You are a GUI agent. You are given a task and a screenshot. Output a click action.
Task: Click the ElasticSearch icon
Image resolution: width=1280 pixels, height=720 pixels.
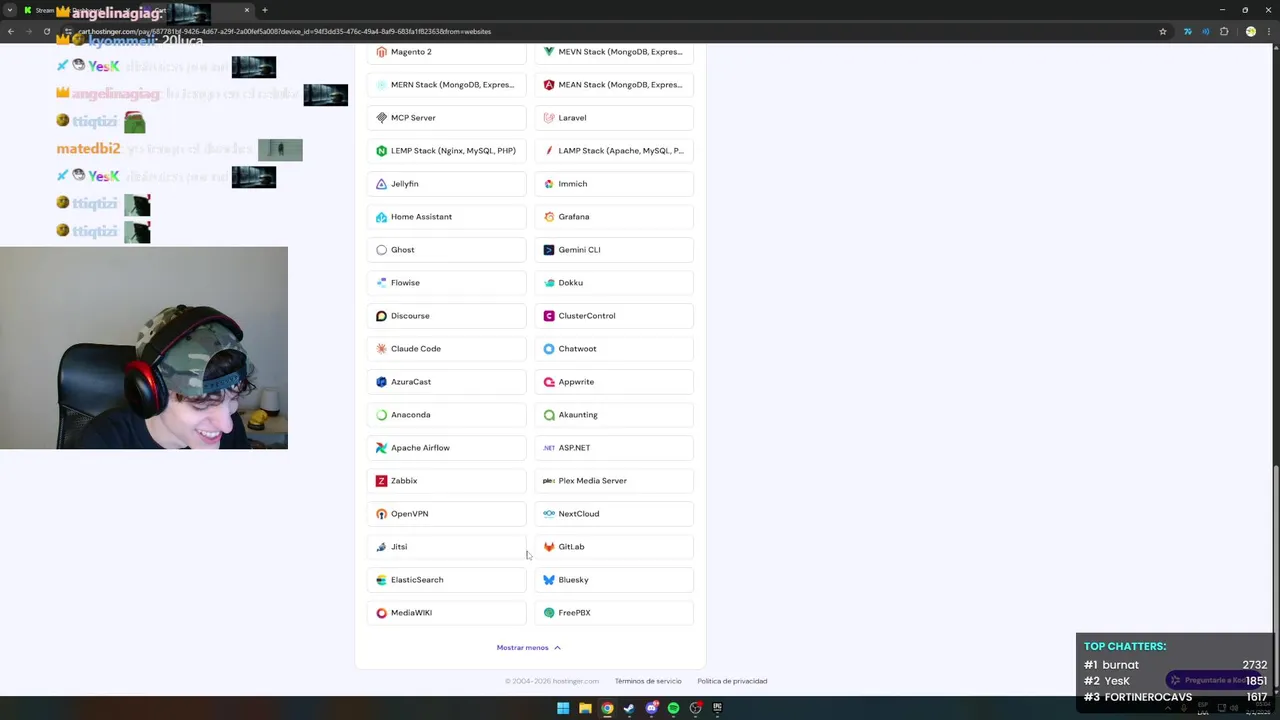pyautogui.click(x=381, y=580)
